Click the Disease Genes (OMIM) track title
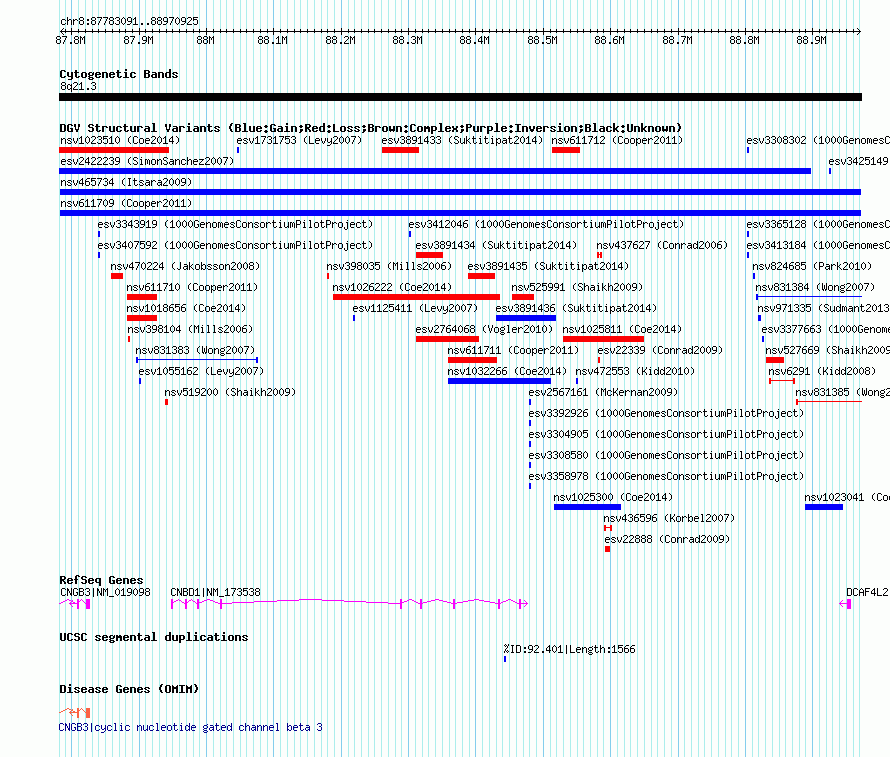Image resolution: width=890 pixels, height=757 pixels. click(129, 689)
